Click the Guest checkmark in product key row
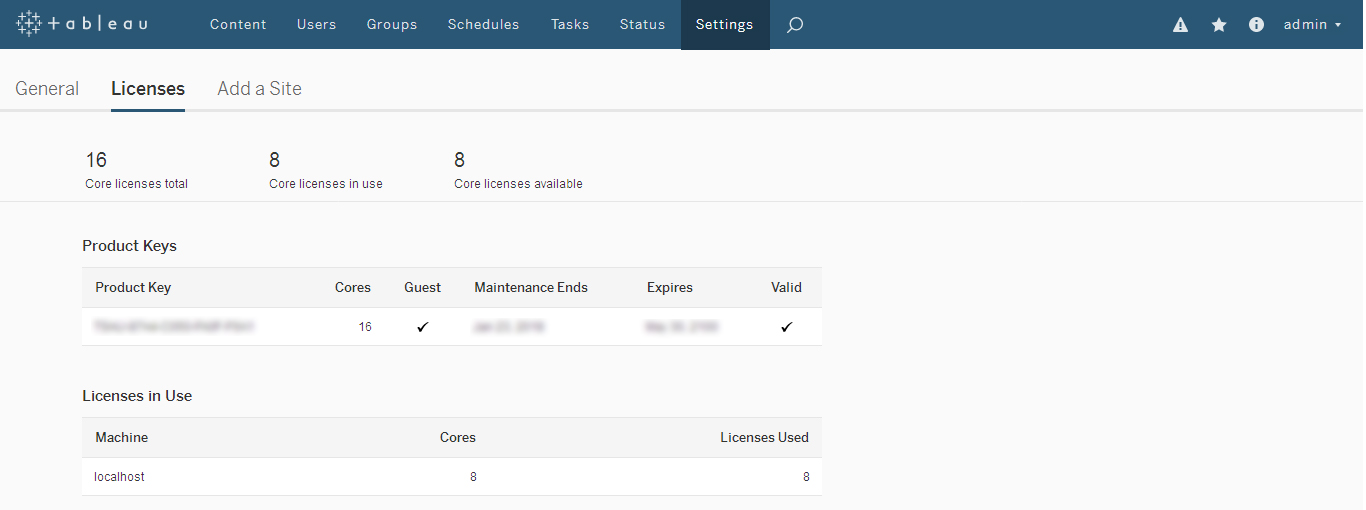This screenshot has width=1366, height=510. tap(422, 327)
